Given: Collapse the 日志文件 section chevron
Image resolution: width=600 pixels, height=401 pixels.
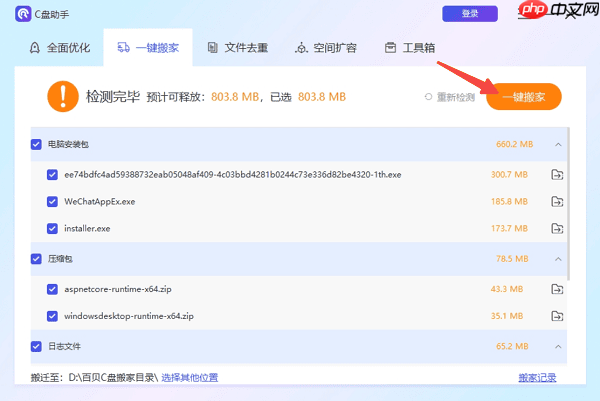Looking at the screenshot, I should point(558,347).
